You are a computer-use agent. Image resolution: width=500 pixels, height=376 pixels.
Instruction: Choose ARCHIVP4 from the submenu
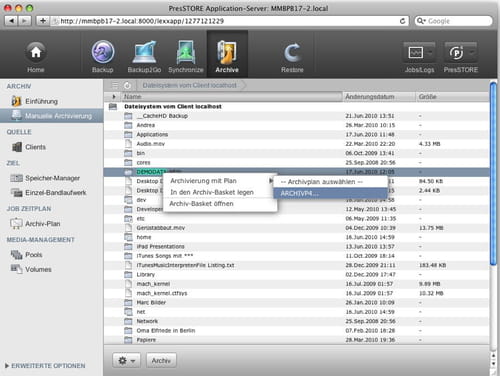330,194
